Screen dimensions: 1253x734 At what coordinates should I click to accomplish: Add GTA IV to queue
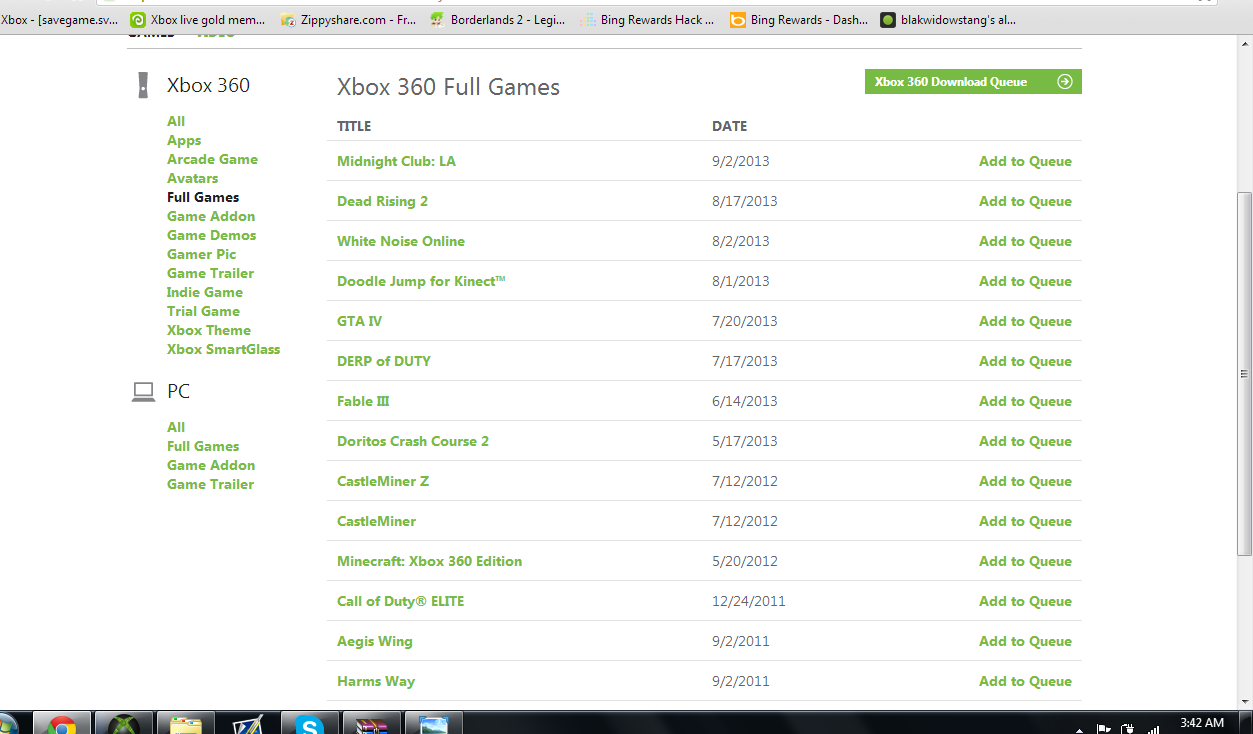[1025, 321]
